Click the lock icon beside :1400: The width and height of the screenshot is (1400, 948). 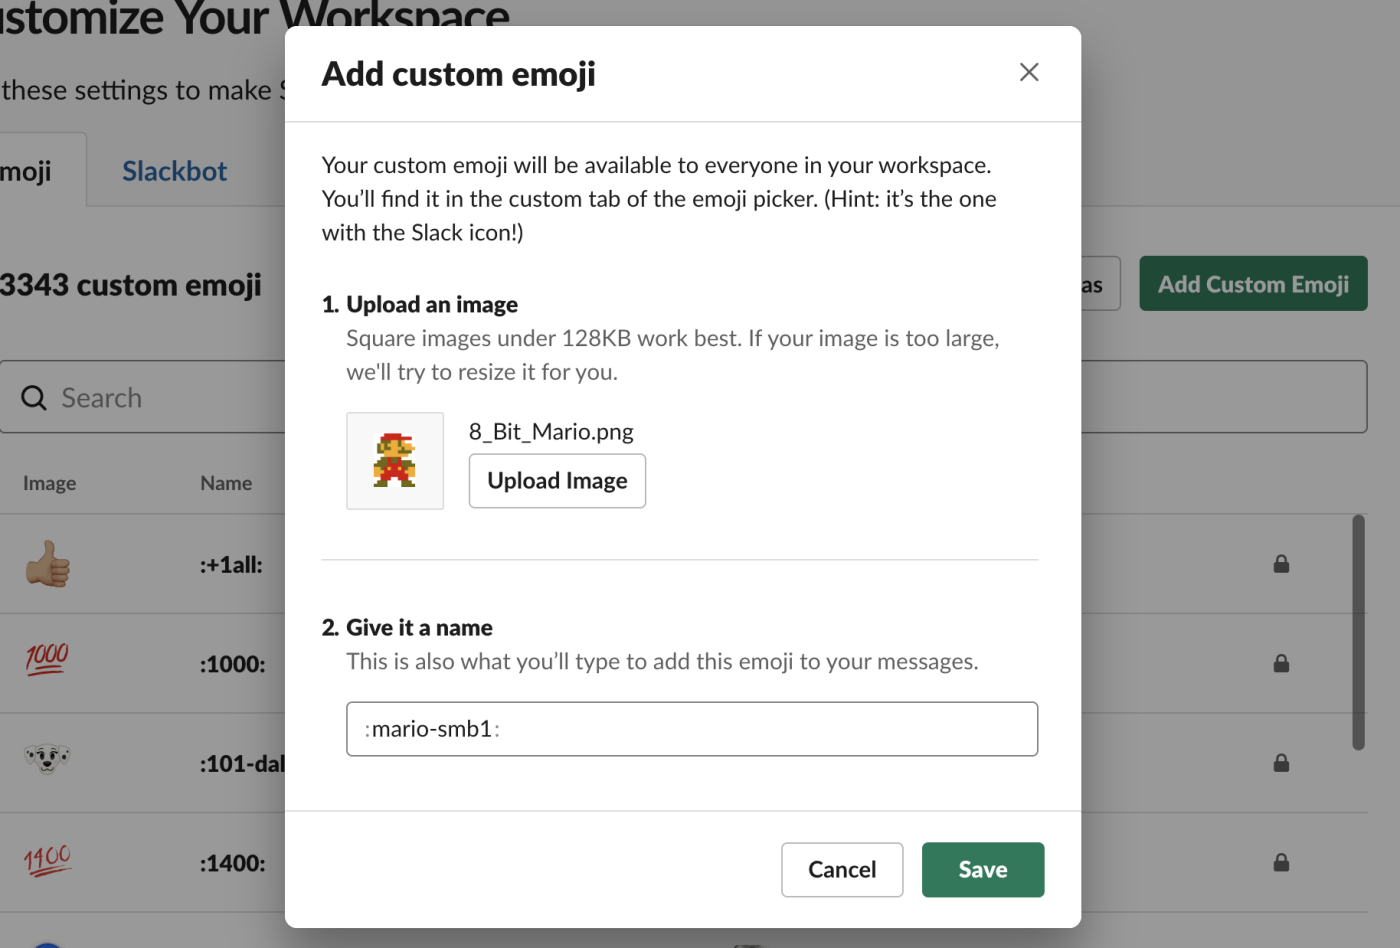1281,862
